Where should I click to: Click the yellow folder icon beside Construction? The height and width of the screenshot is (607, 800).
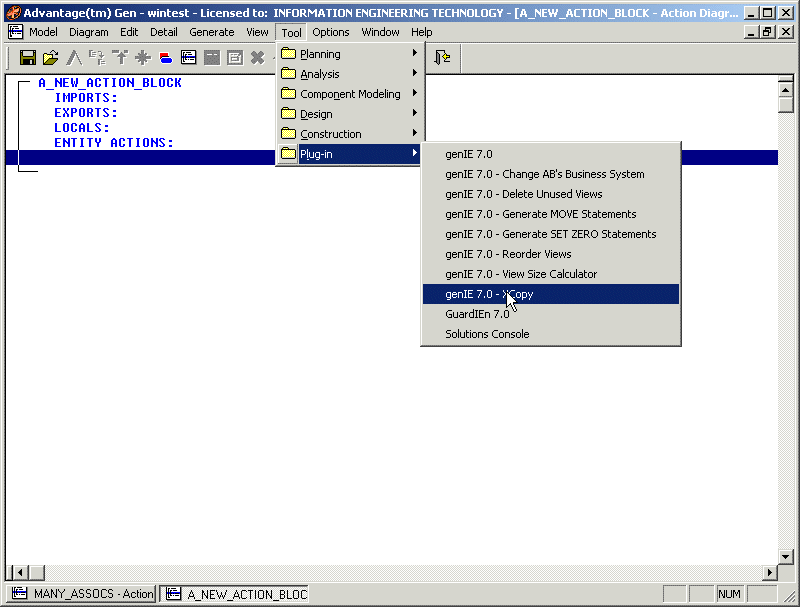point(288,133)
